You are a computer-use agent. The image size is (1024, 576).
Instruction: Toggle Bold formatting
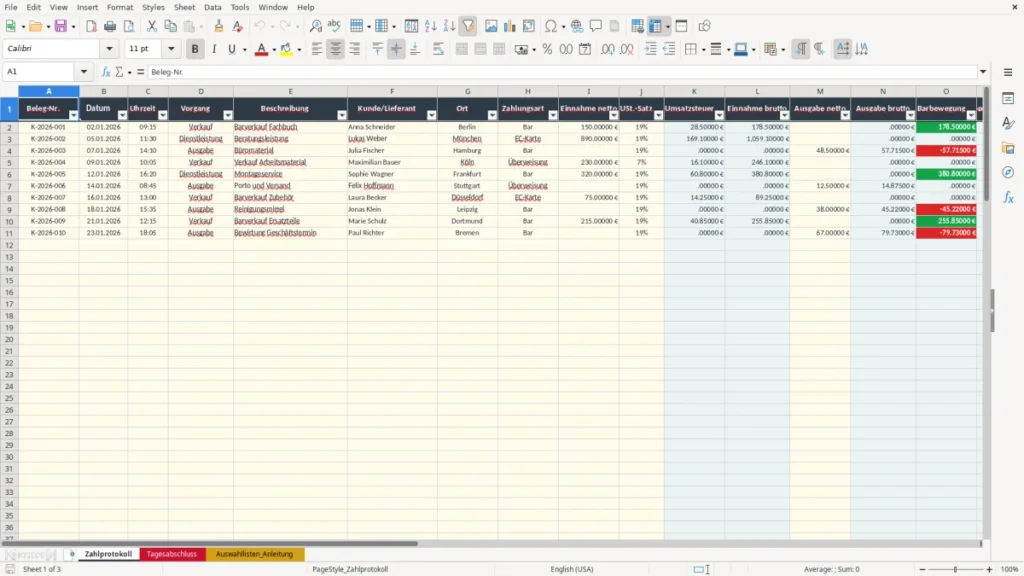195,49
